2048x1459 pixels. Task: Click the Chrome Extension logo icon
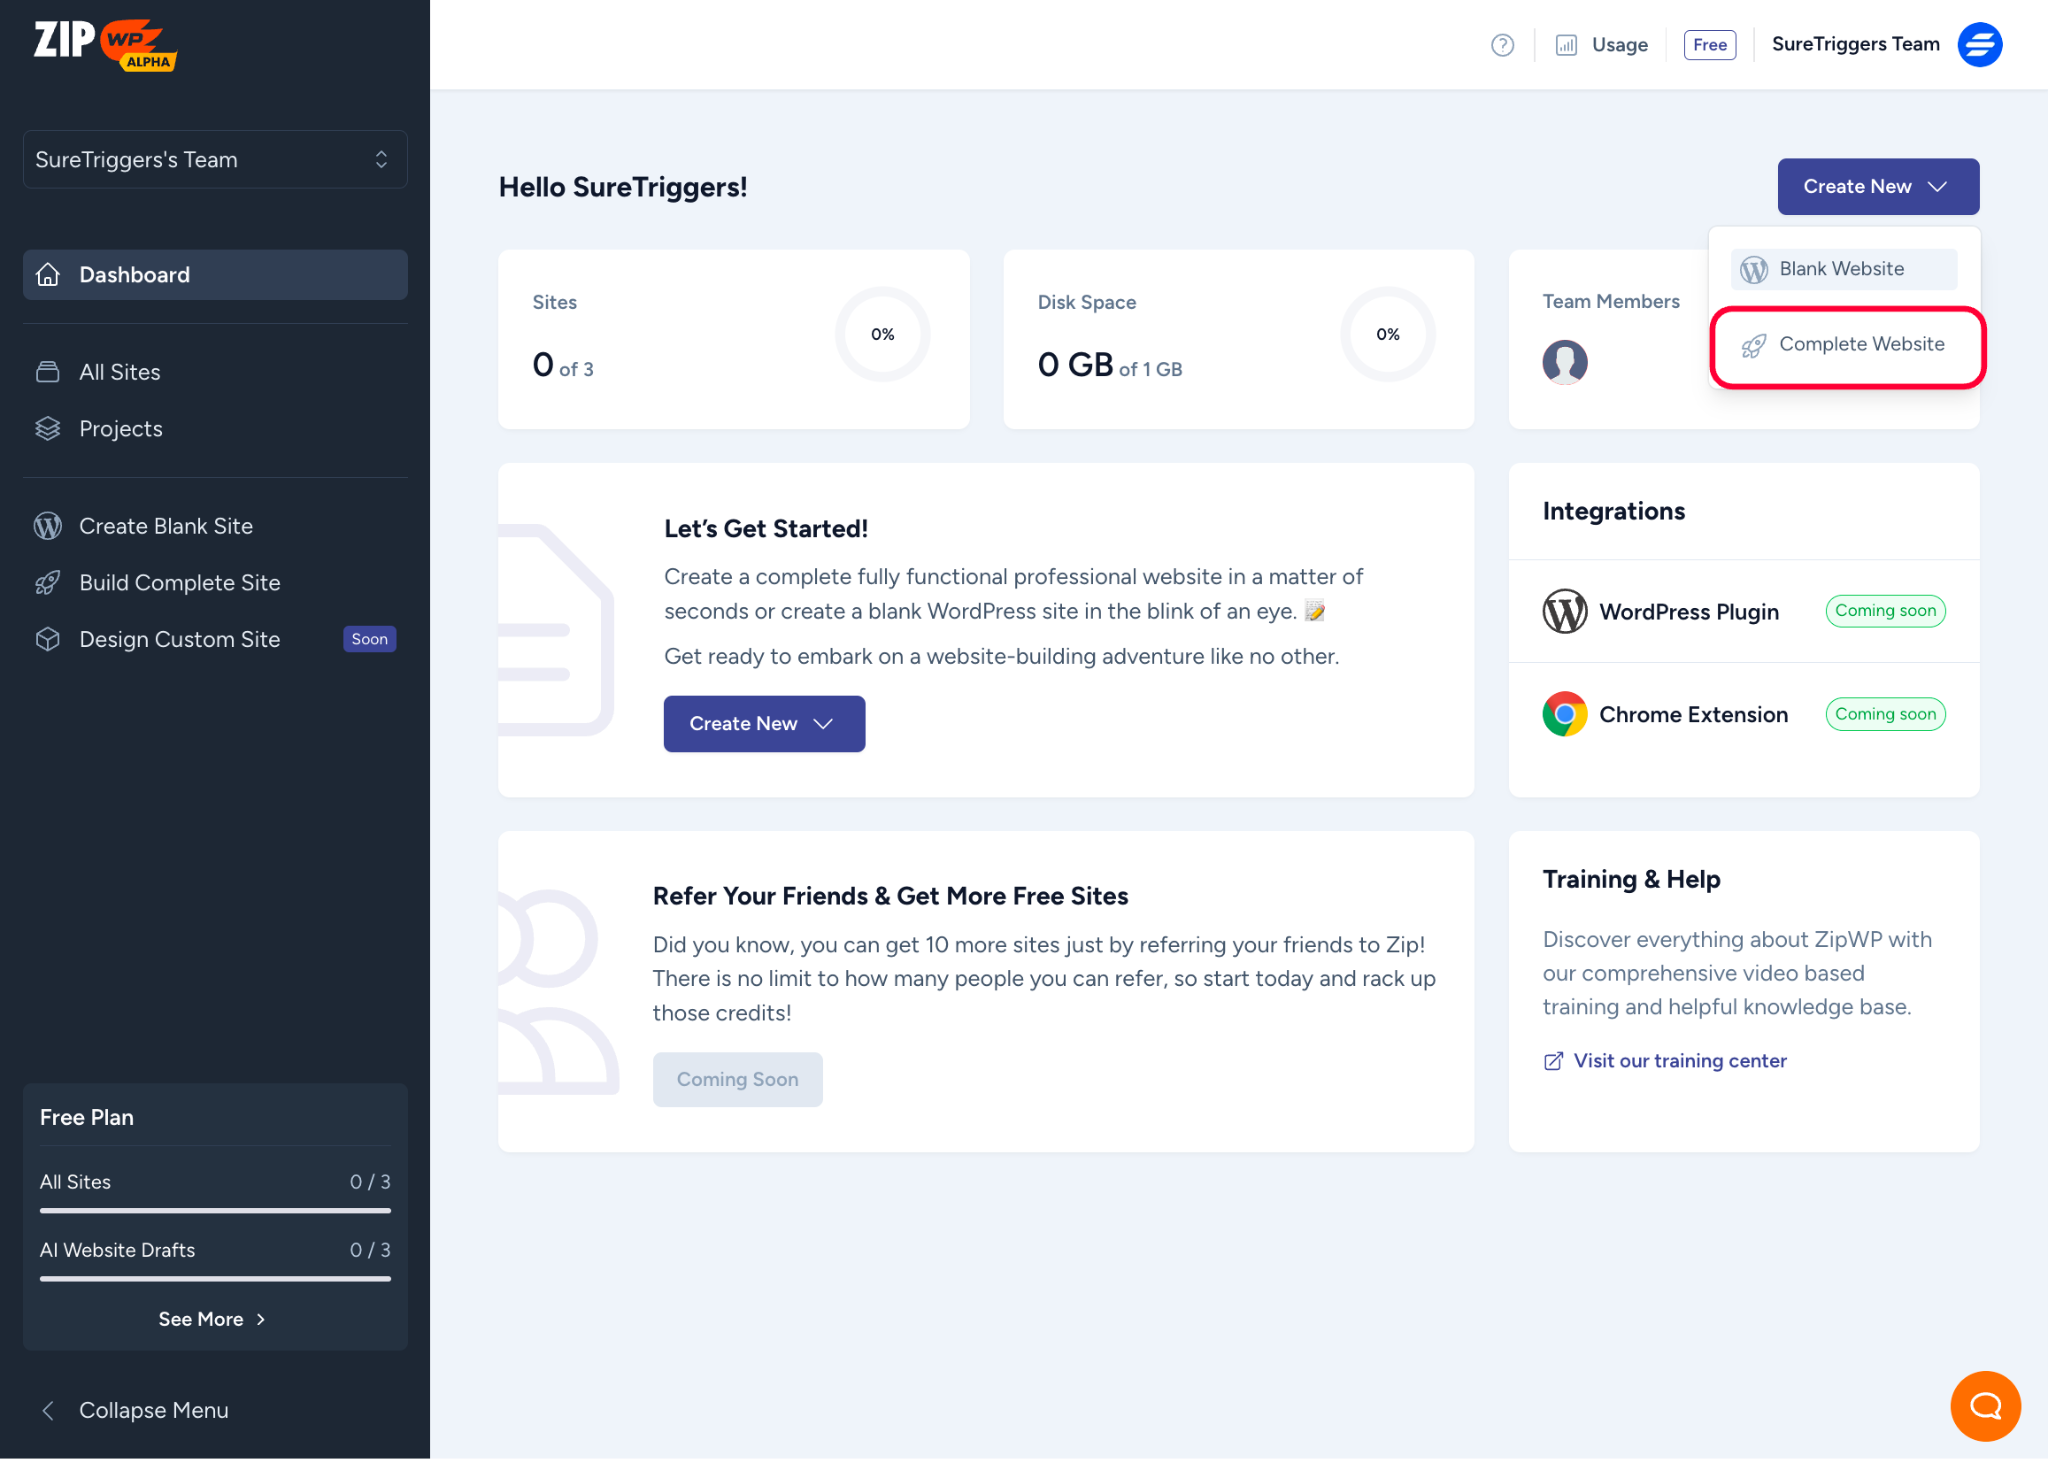coord(1565,714)
